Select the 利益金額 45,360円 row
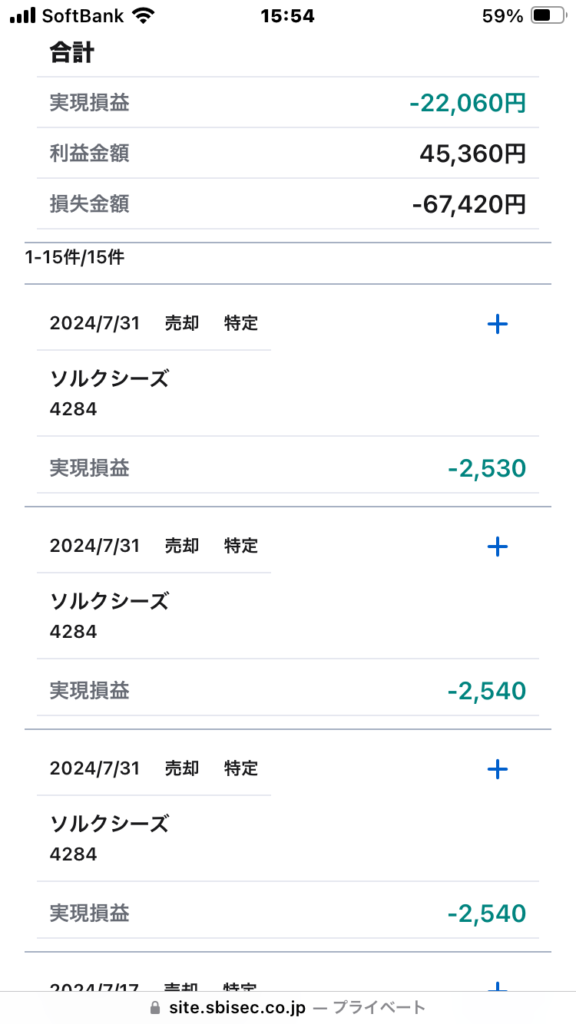This screenshot has height=1024, width=576. click(287, 153)
